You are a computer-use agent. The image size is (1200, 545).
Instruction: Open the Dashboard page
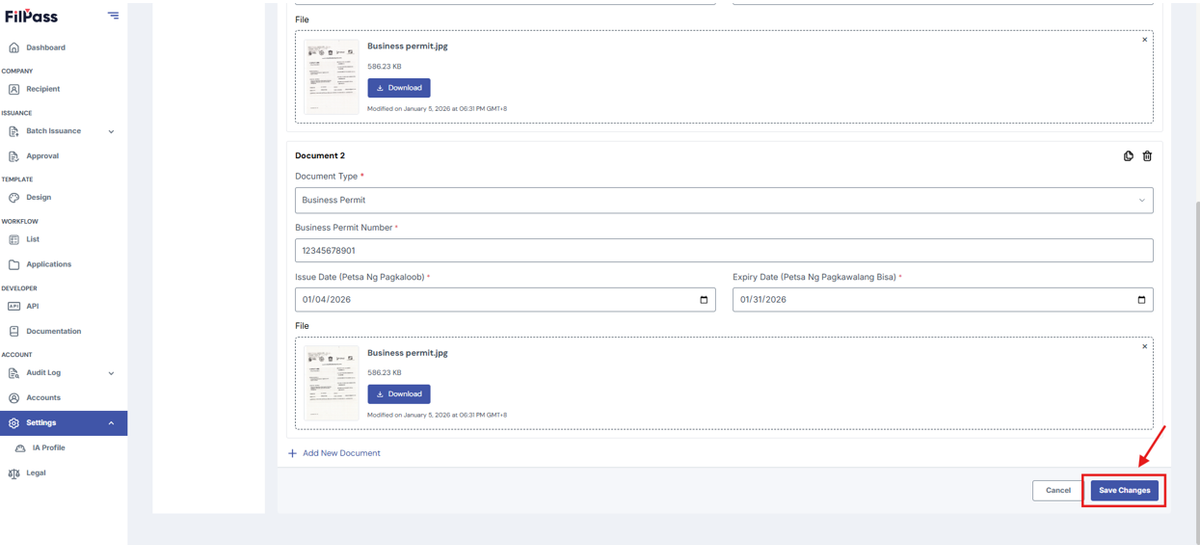[x=45, y=47]
